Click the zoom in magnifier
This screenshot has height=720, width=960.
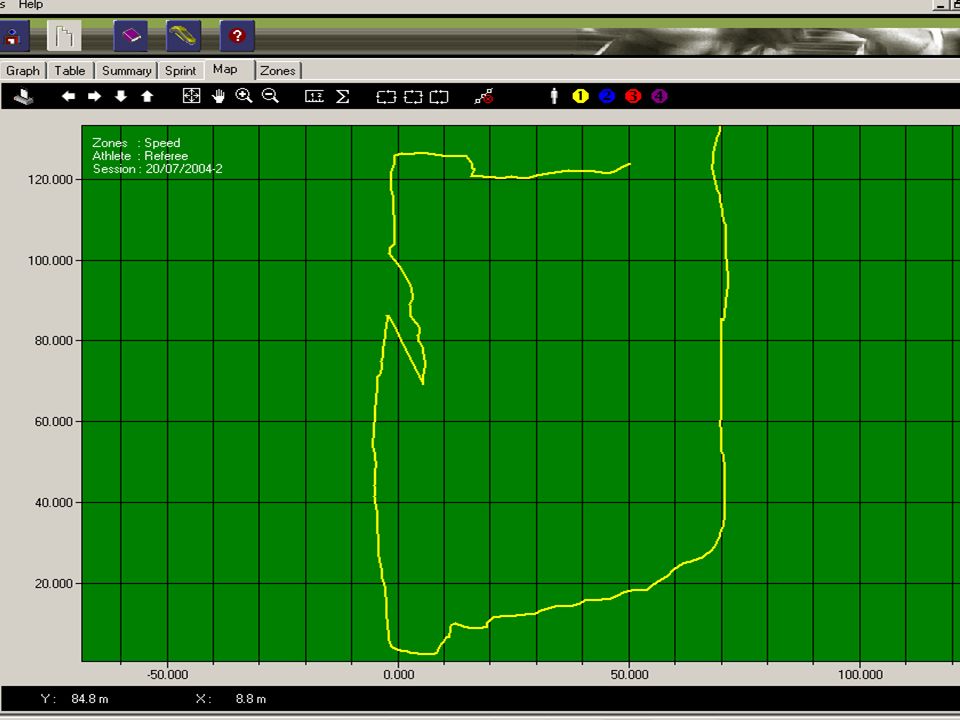244,96
